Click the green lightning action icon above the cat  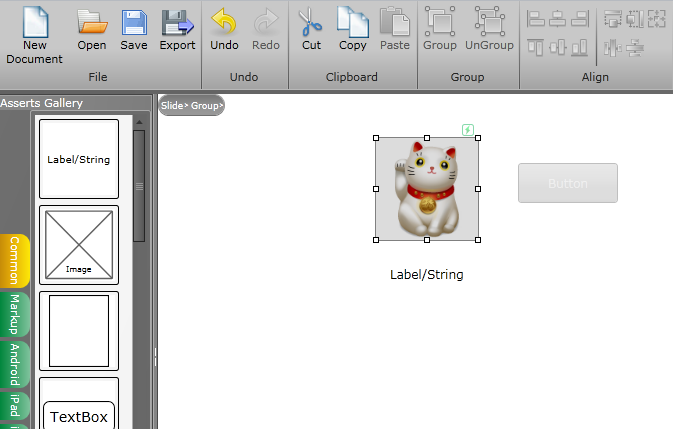coord(468,130)
